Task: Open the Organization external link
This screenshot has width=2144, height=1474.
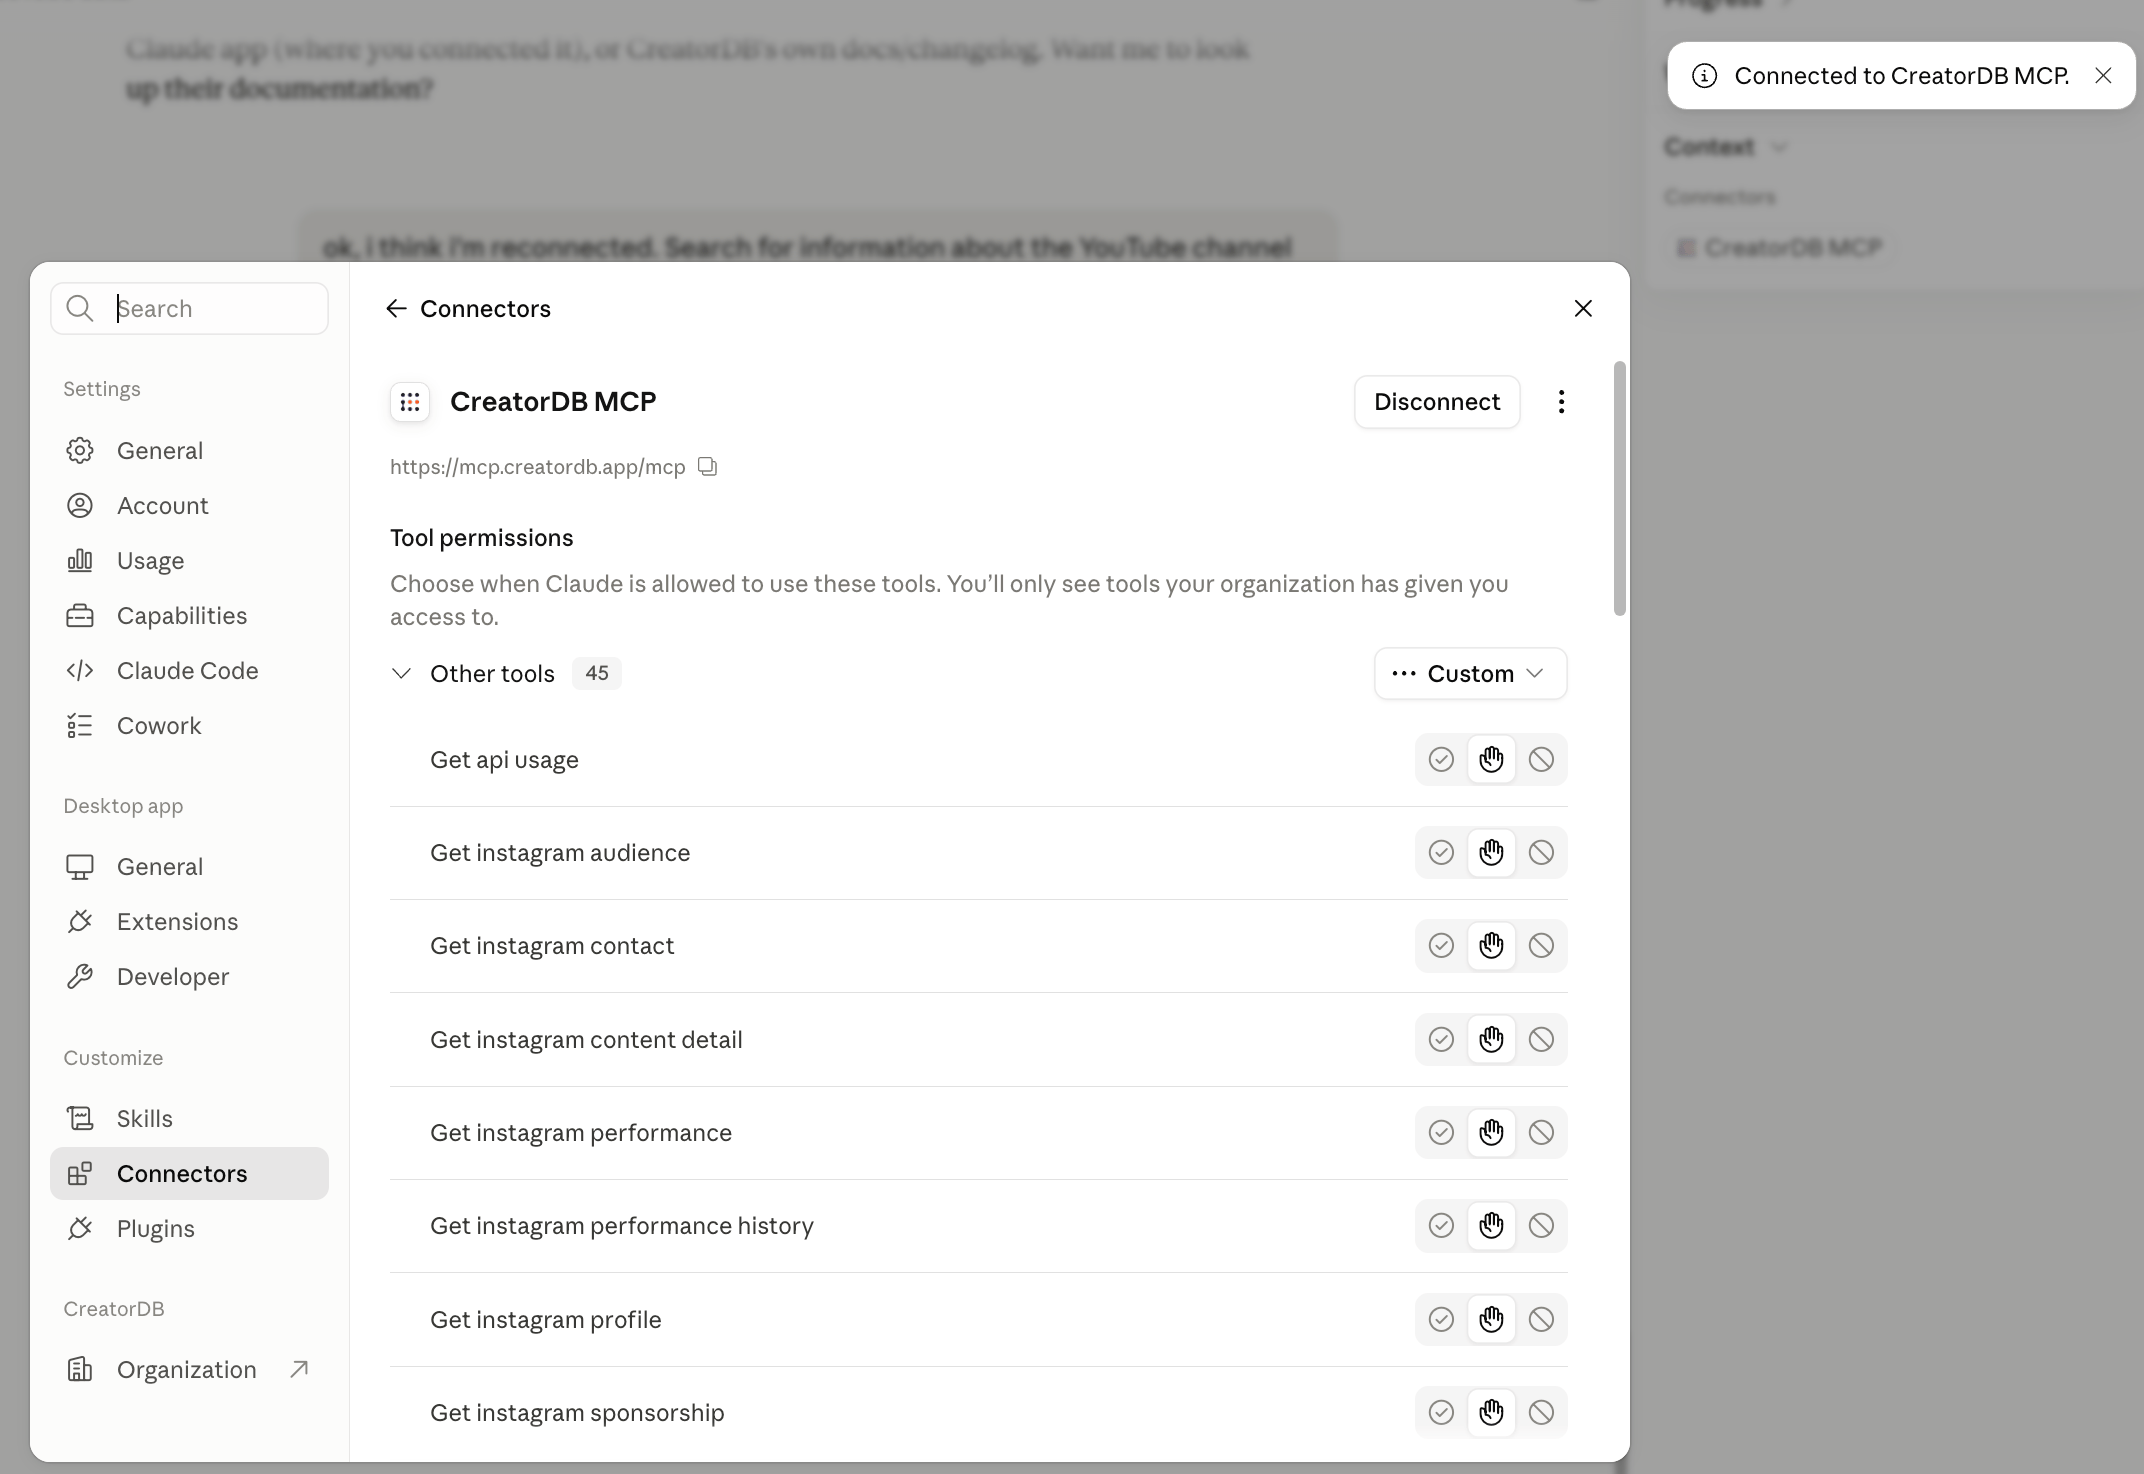Action: 189,1370
